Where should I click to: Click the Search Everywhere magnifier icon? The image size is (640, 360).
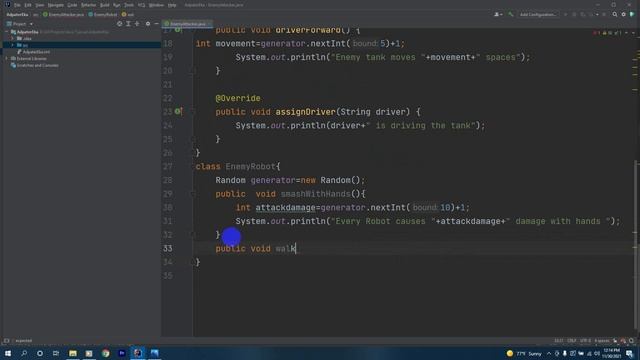(615, 14)
